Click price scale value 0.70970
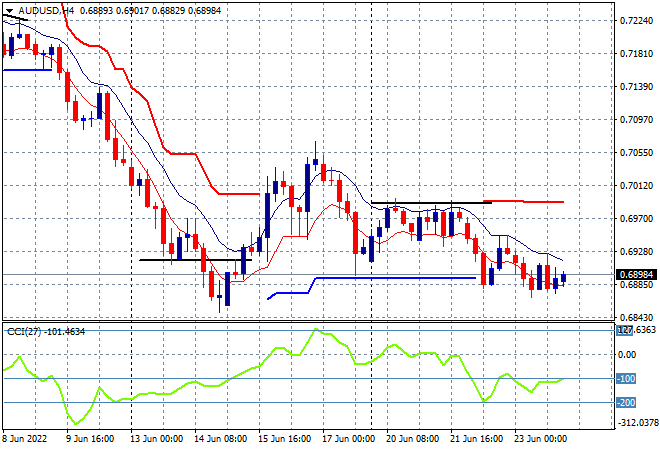This screenshot has height=450, width=660. coord(636,120)
